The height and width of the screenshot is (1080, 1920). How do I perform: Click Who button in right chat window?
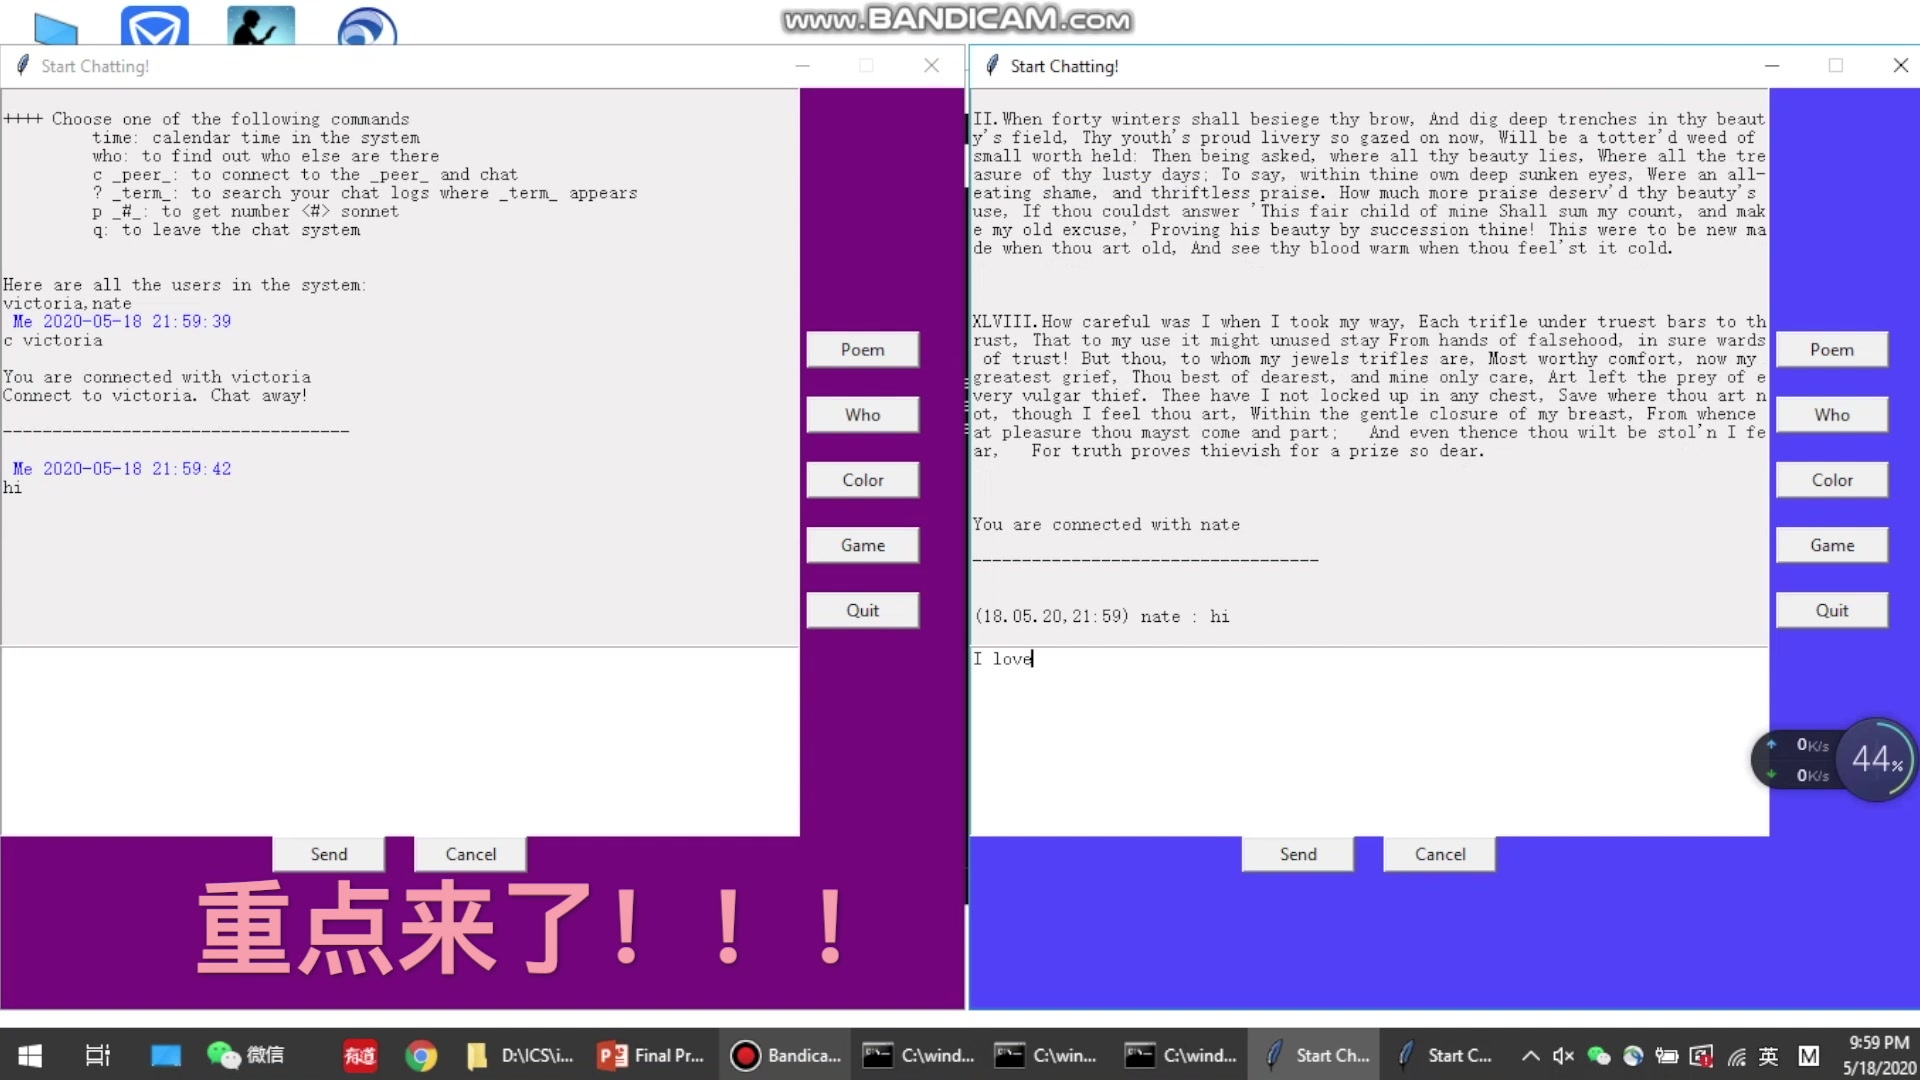pos(1832,415)
